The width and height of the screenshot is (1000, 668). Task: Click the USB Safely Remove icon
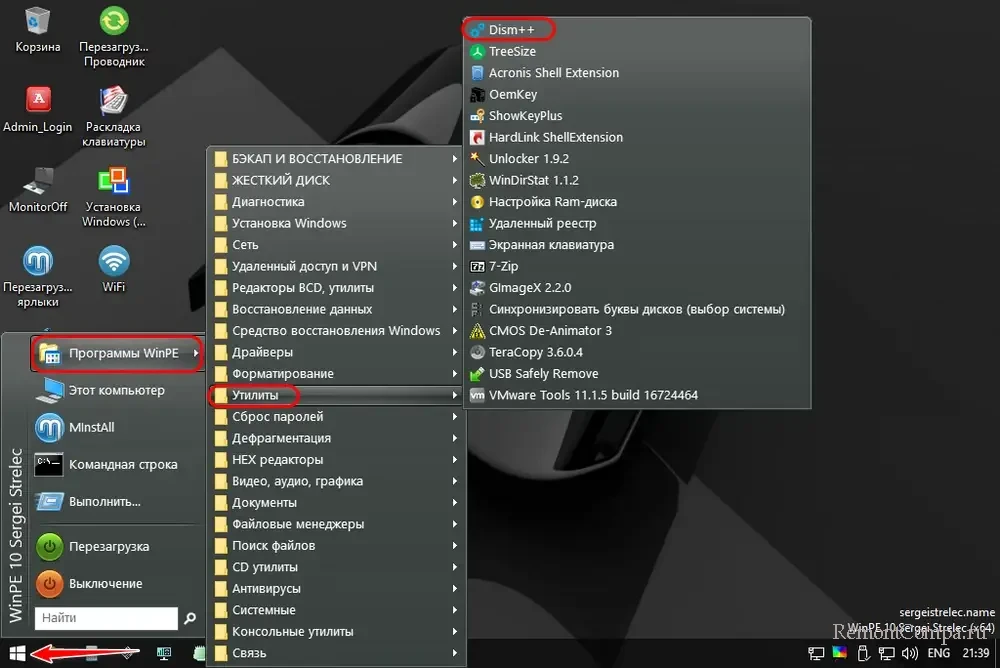[x=477, y=374]
